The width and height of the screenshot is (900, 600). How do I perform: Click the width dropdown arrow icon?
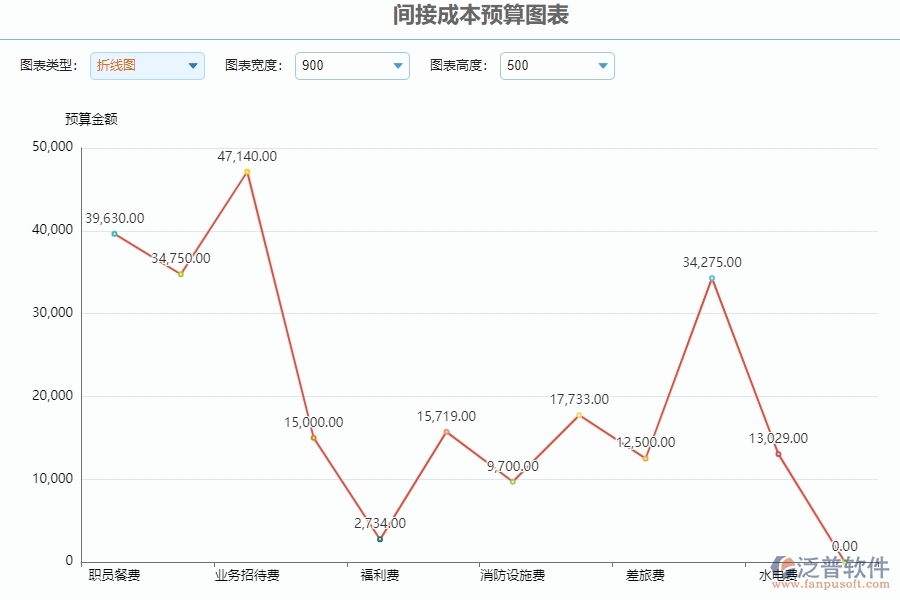pyautogui.click(x=396, y=65)
